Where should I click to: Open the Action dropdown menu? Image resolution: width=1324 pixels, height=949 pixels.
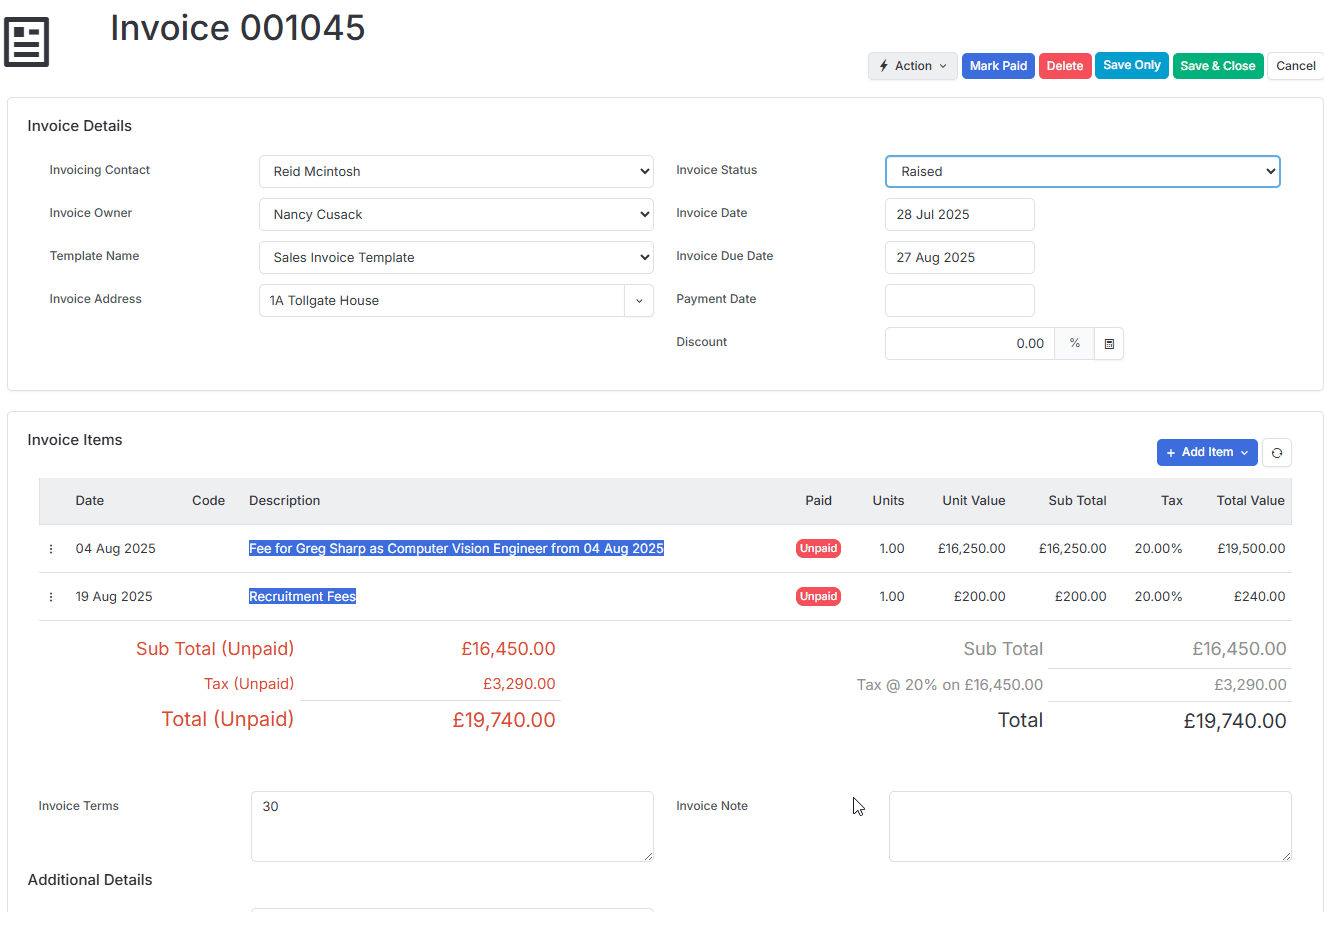click(913, 66)
